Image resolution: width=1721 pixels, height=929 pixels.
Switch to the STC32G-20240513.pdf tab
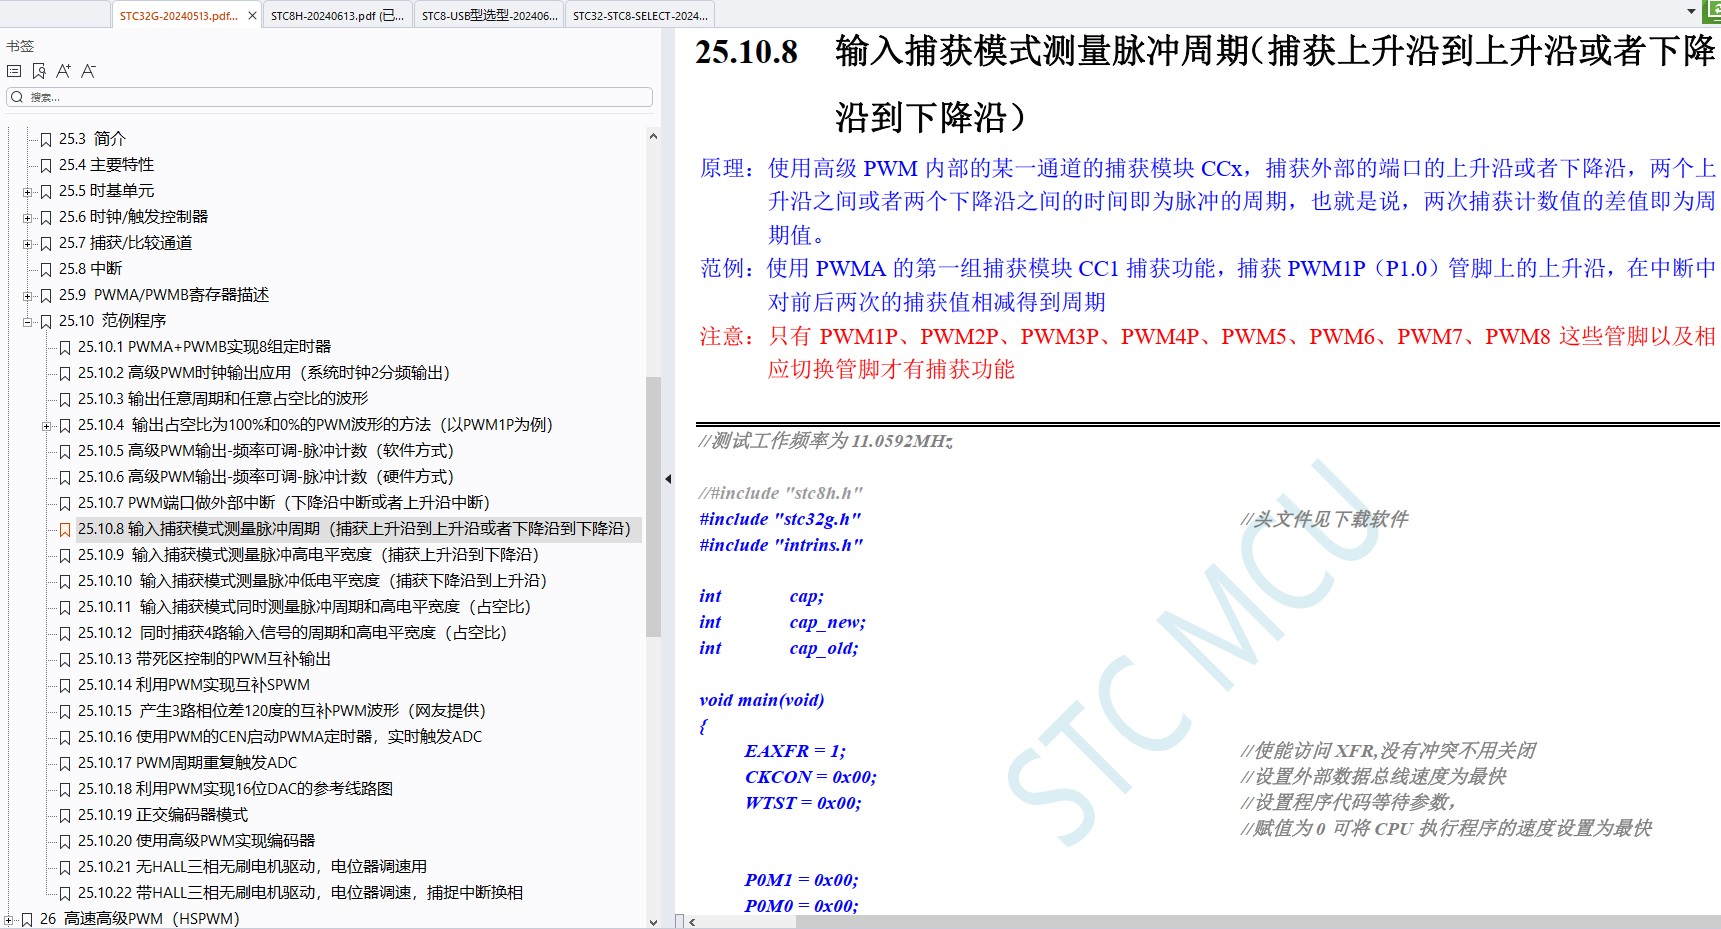click(x=178, y=16)
